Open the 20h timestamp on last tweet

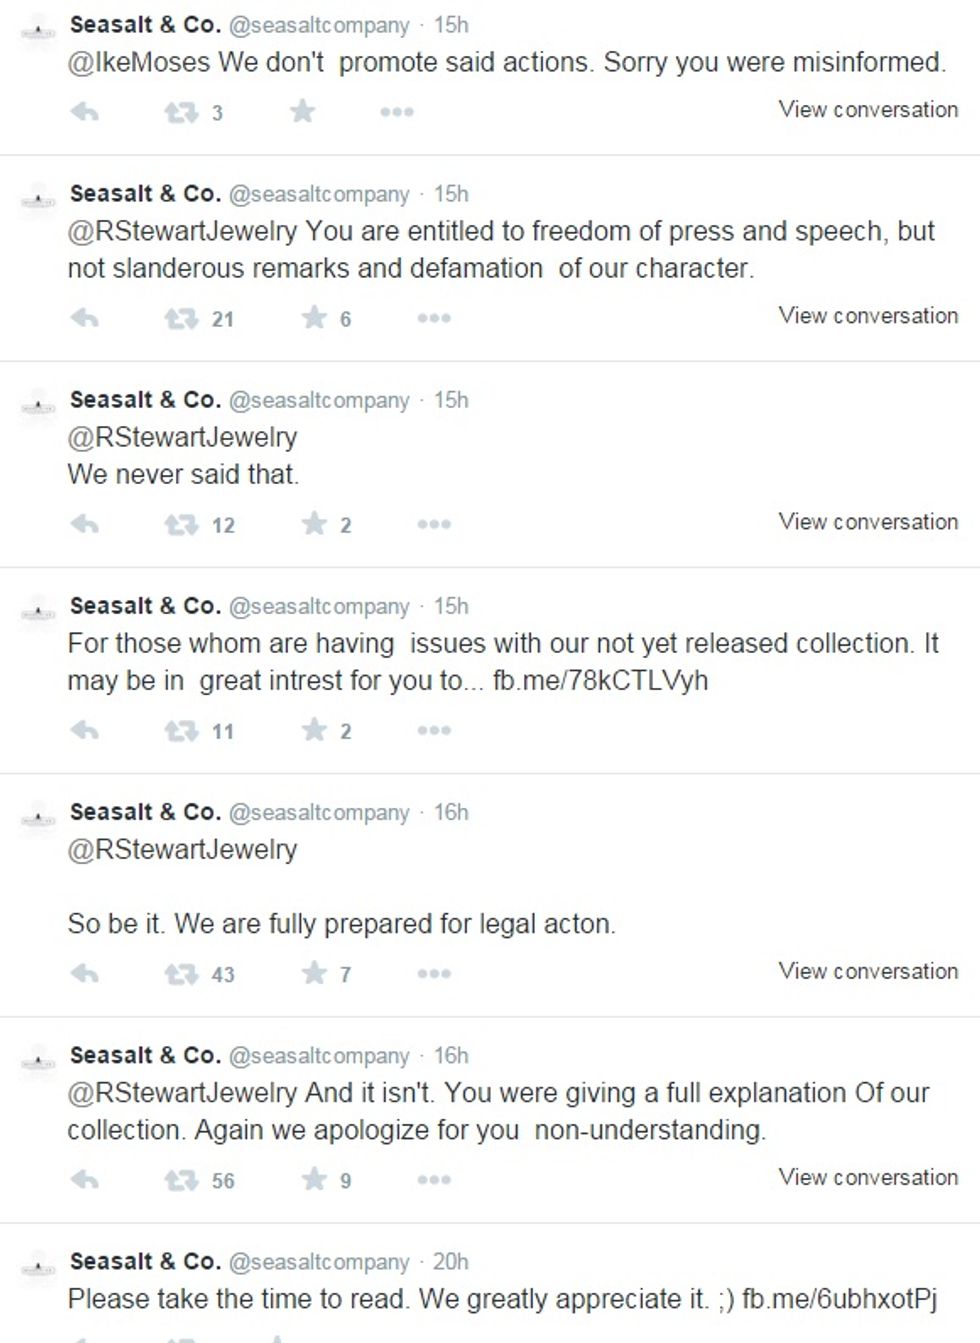450,1262
